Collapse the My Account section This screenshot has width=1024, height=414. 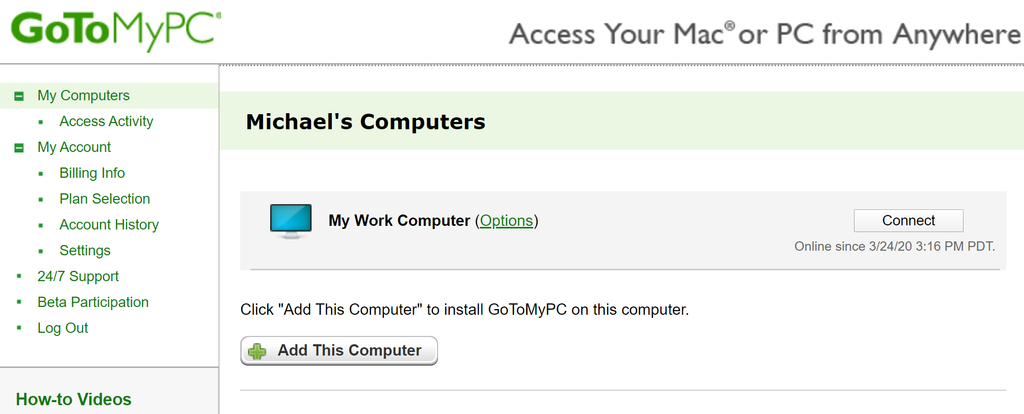pyautogui.click(x=19, y=148)
